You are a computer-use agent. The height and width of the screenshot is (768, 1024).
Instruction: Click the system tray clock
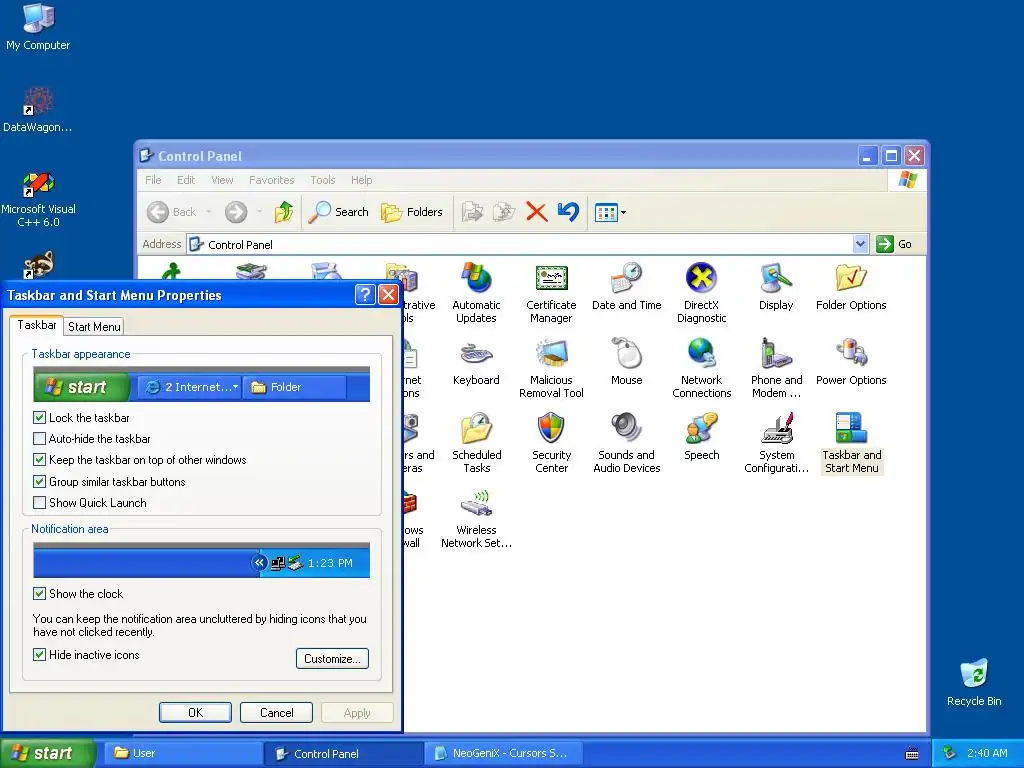coord(987,753)
